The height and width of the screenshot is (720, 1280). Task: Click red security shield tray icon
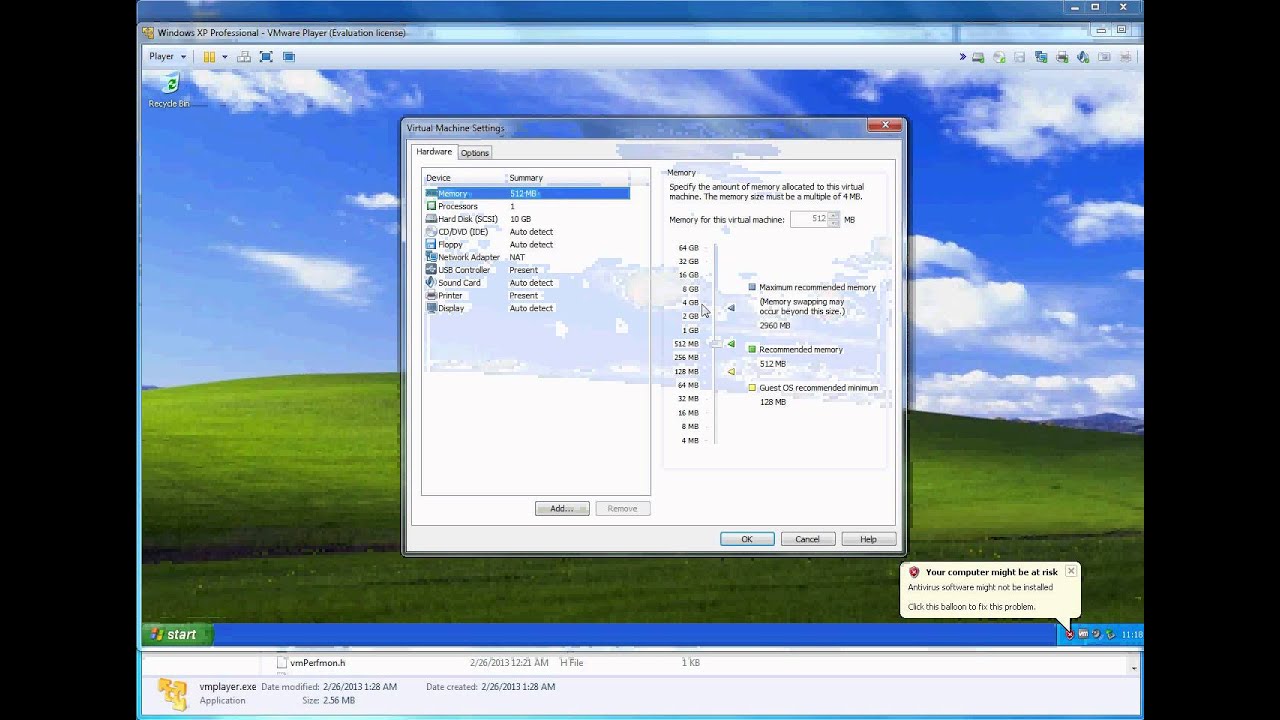(x=1069, y=634)
